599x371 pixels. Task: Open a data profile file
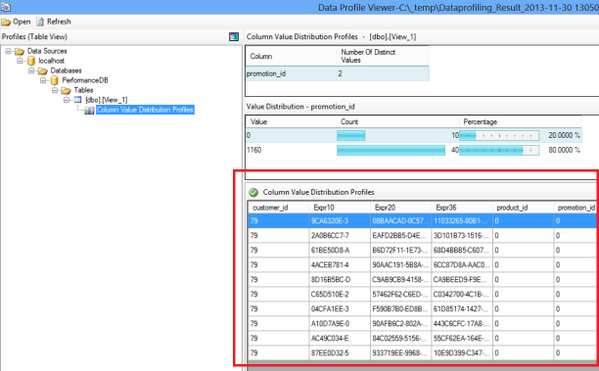(16, 22)
